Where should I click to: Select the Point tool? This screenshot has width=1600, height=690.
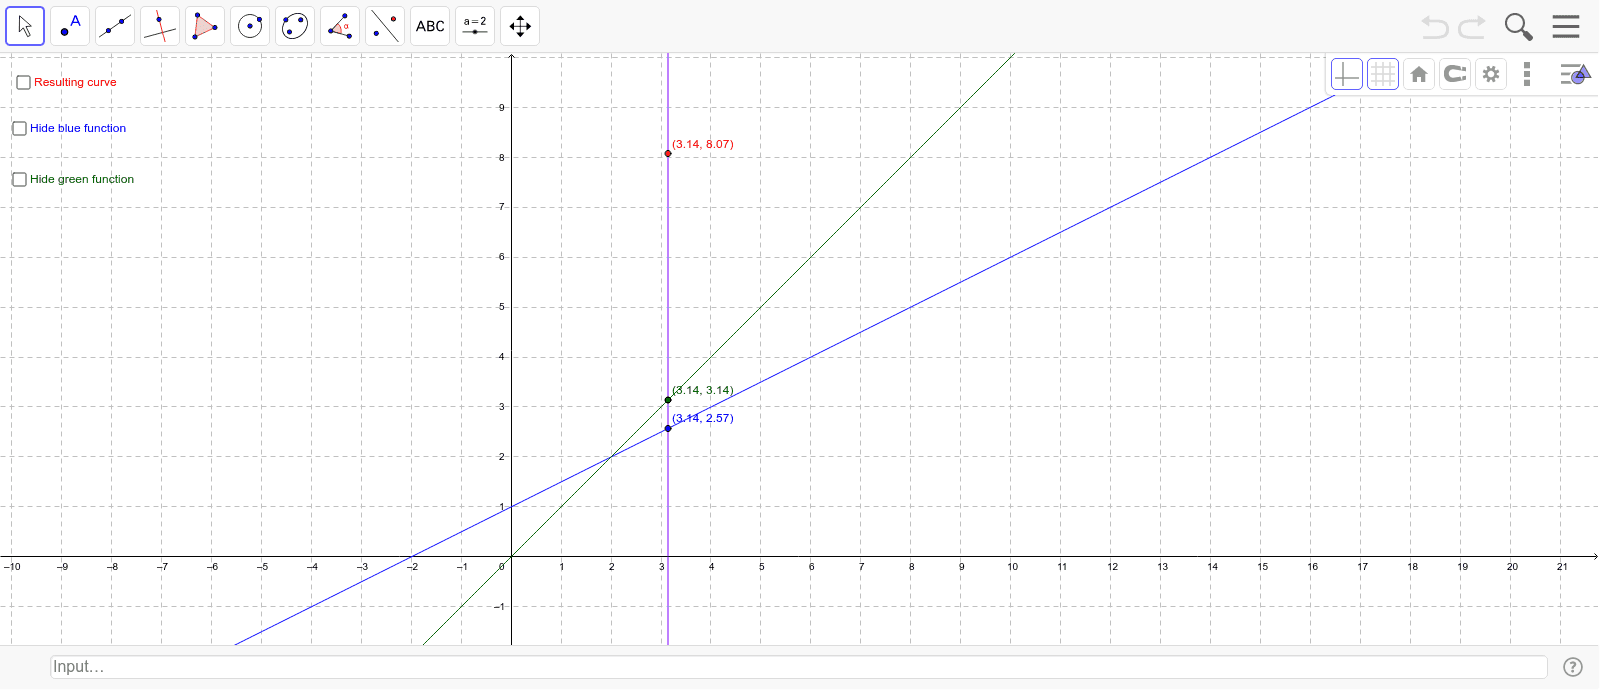pyautogui.click(x=70, y=26)
